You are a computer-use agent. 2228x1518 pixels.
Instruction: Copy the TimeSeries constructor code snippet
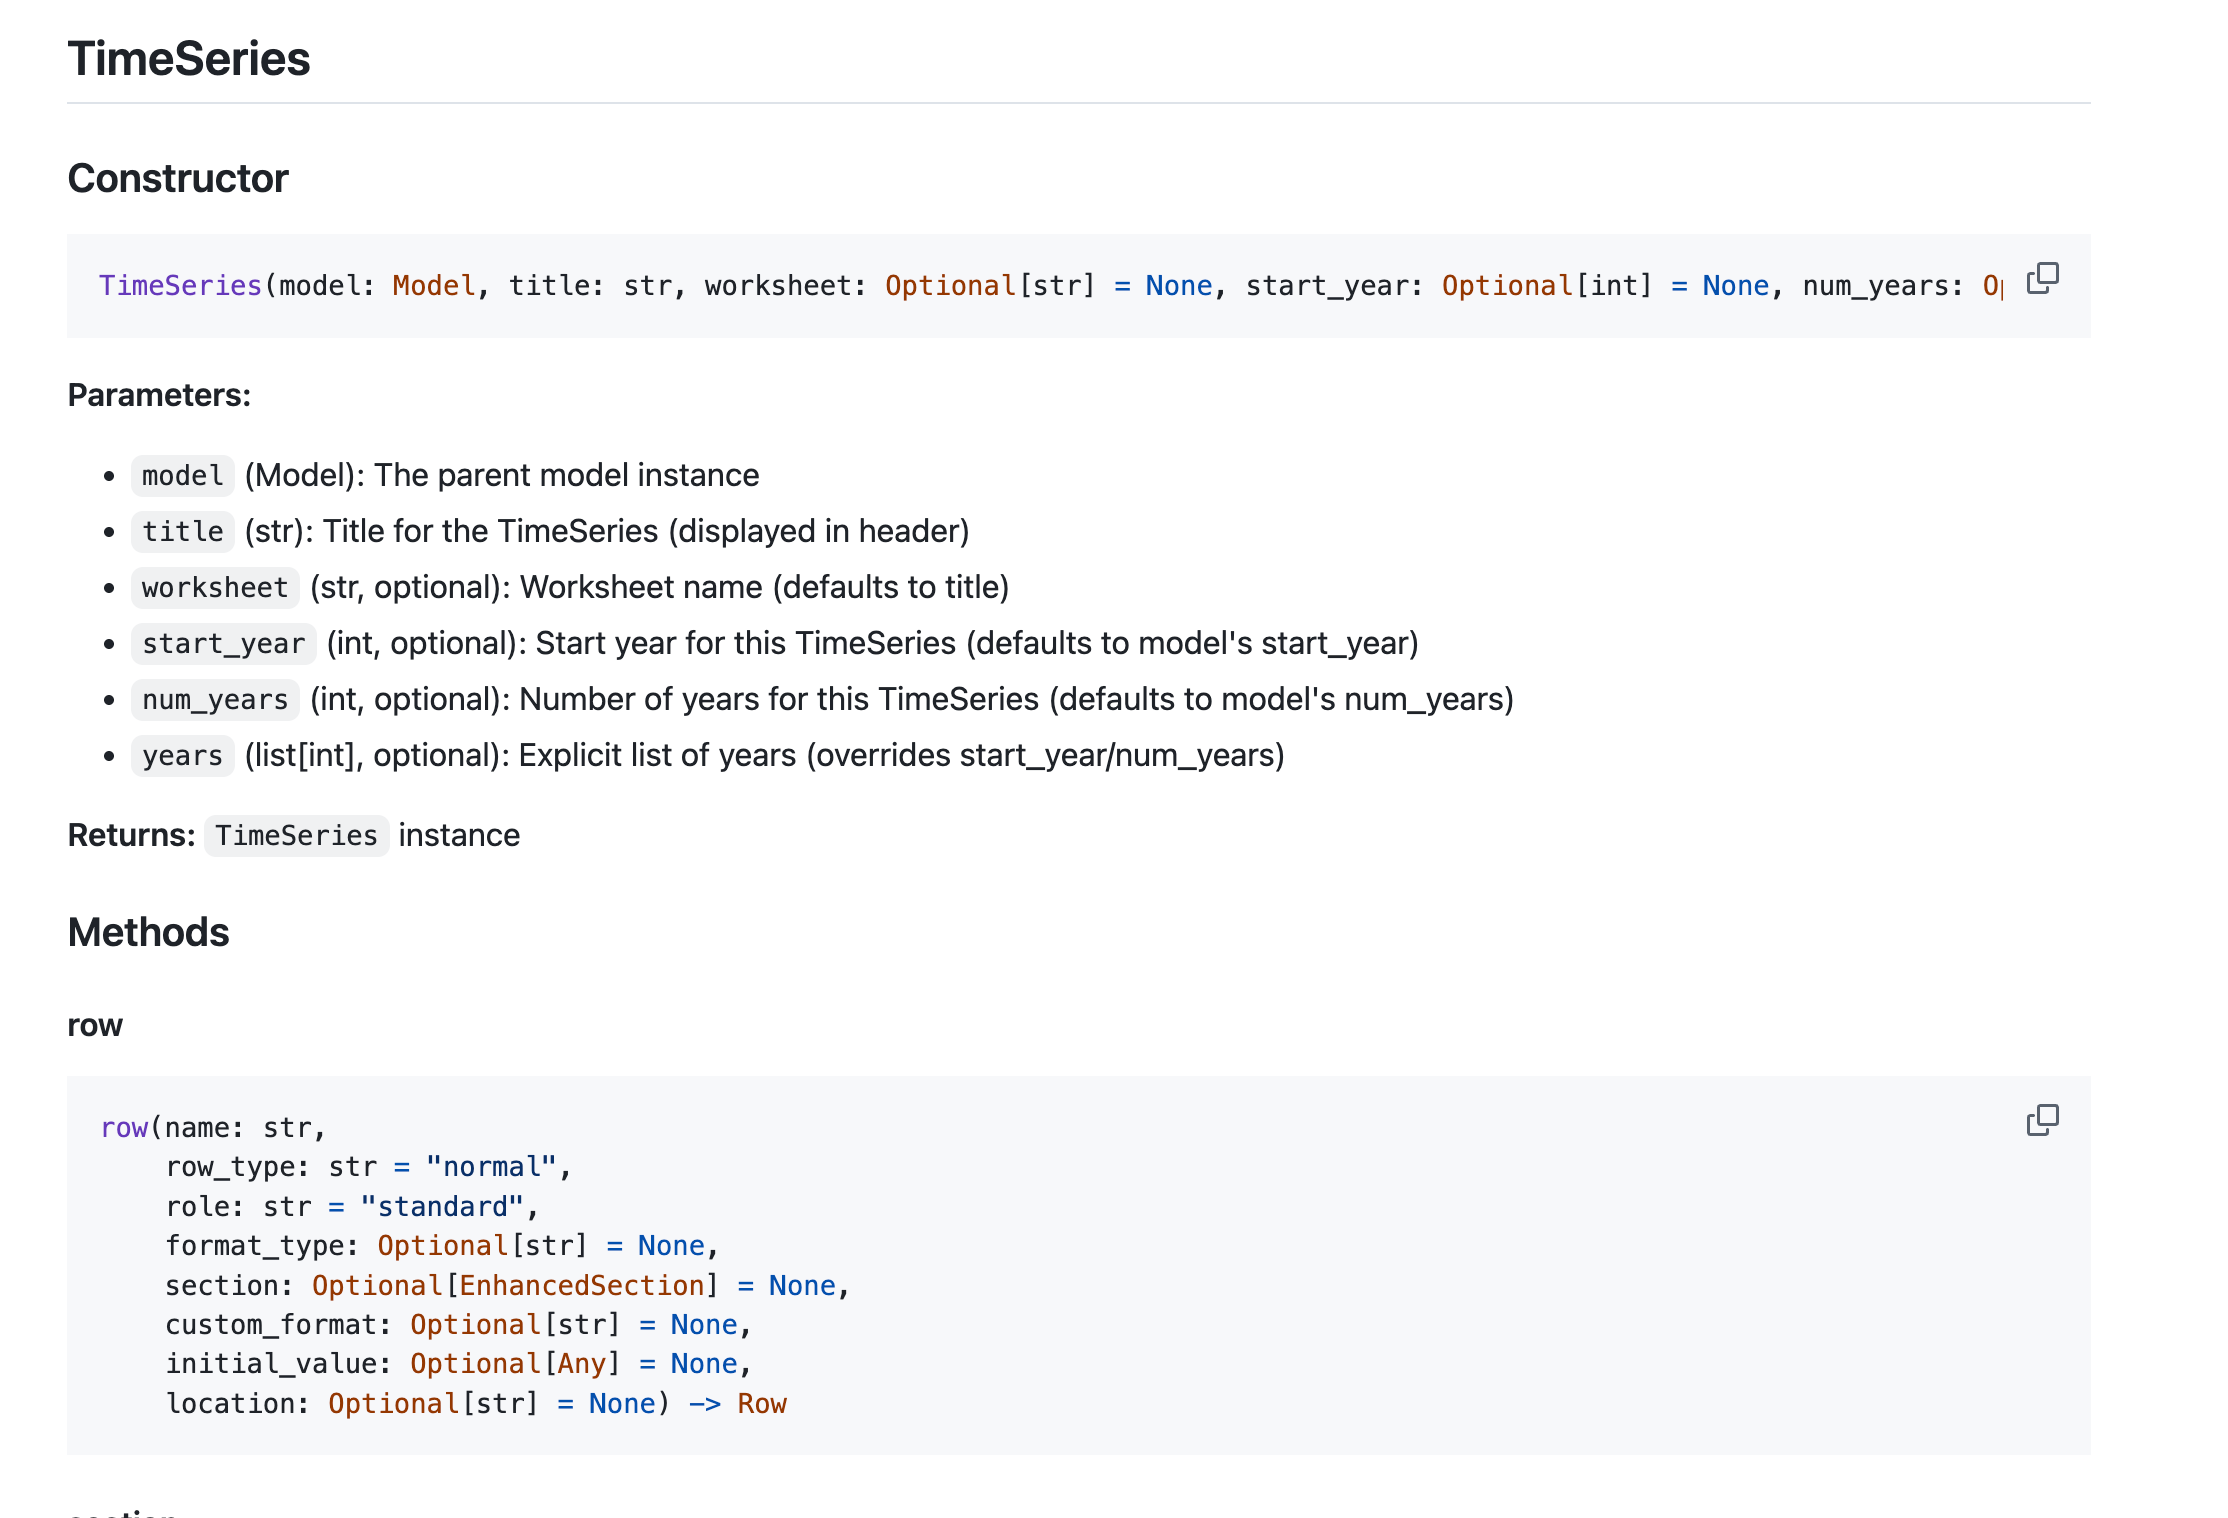pos(2041,278)
